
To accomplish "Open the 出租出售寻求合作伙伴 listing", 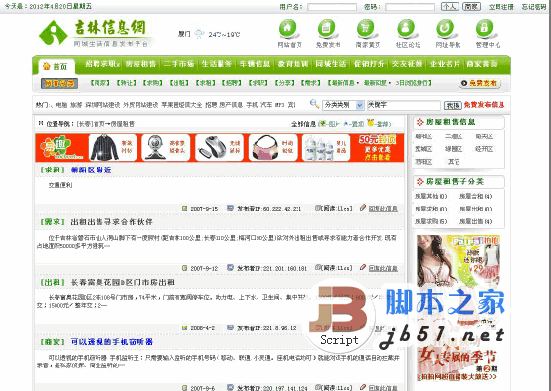I will click(111, 222).
